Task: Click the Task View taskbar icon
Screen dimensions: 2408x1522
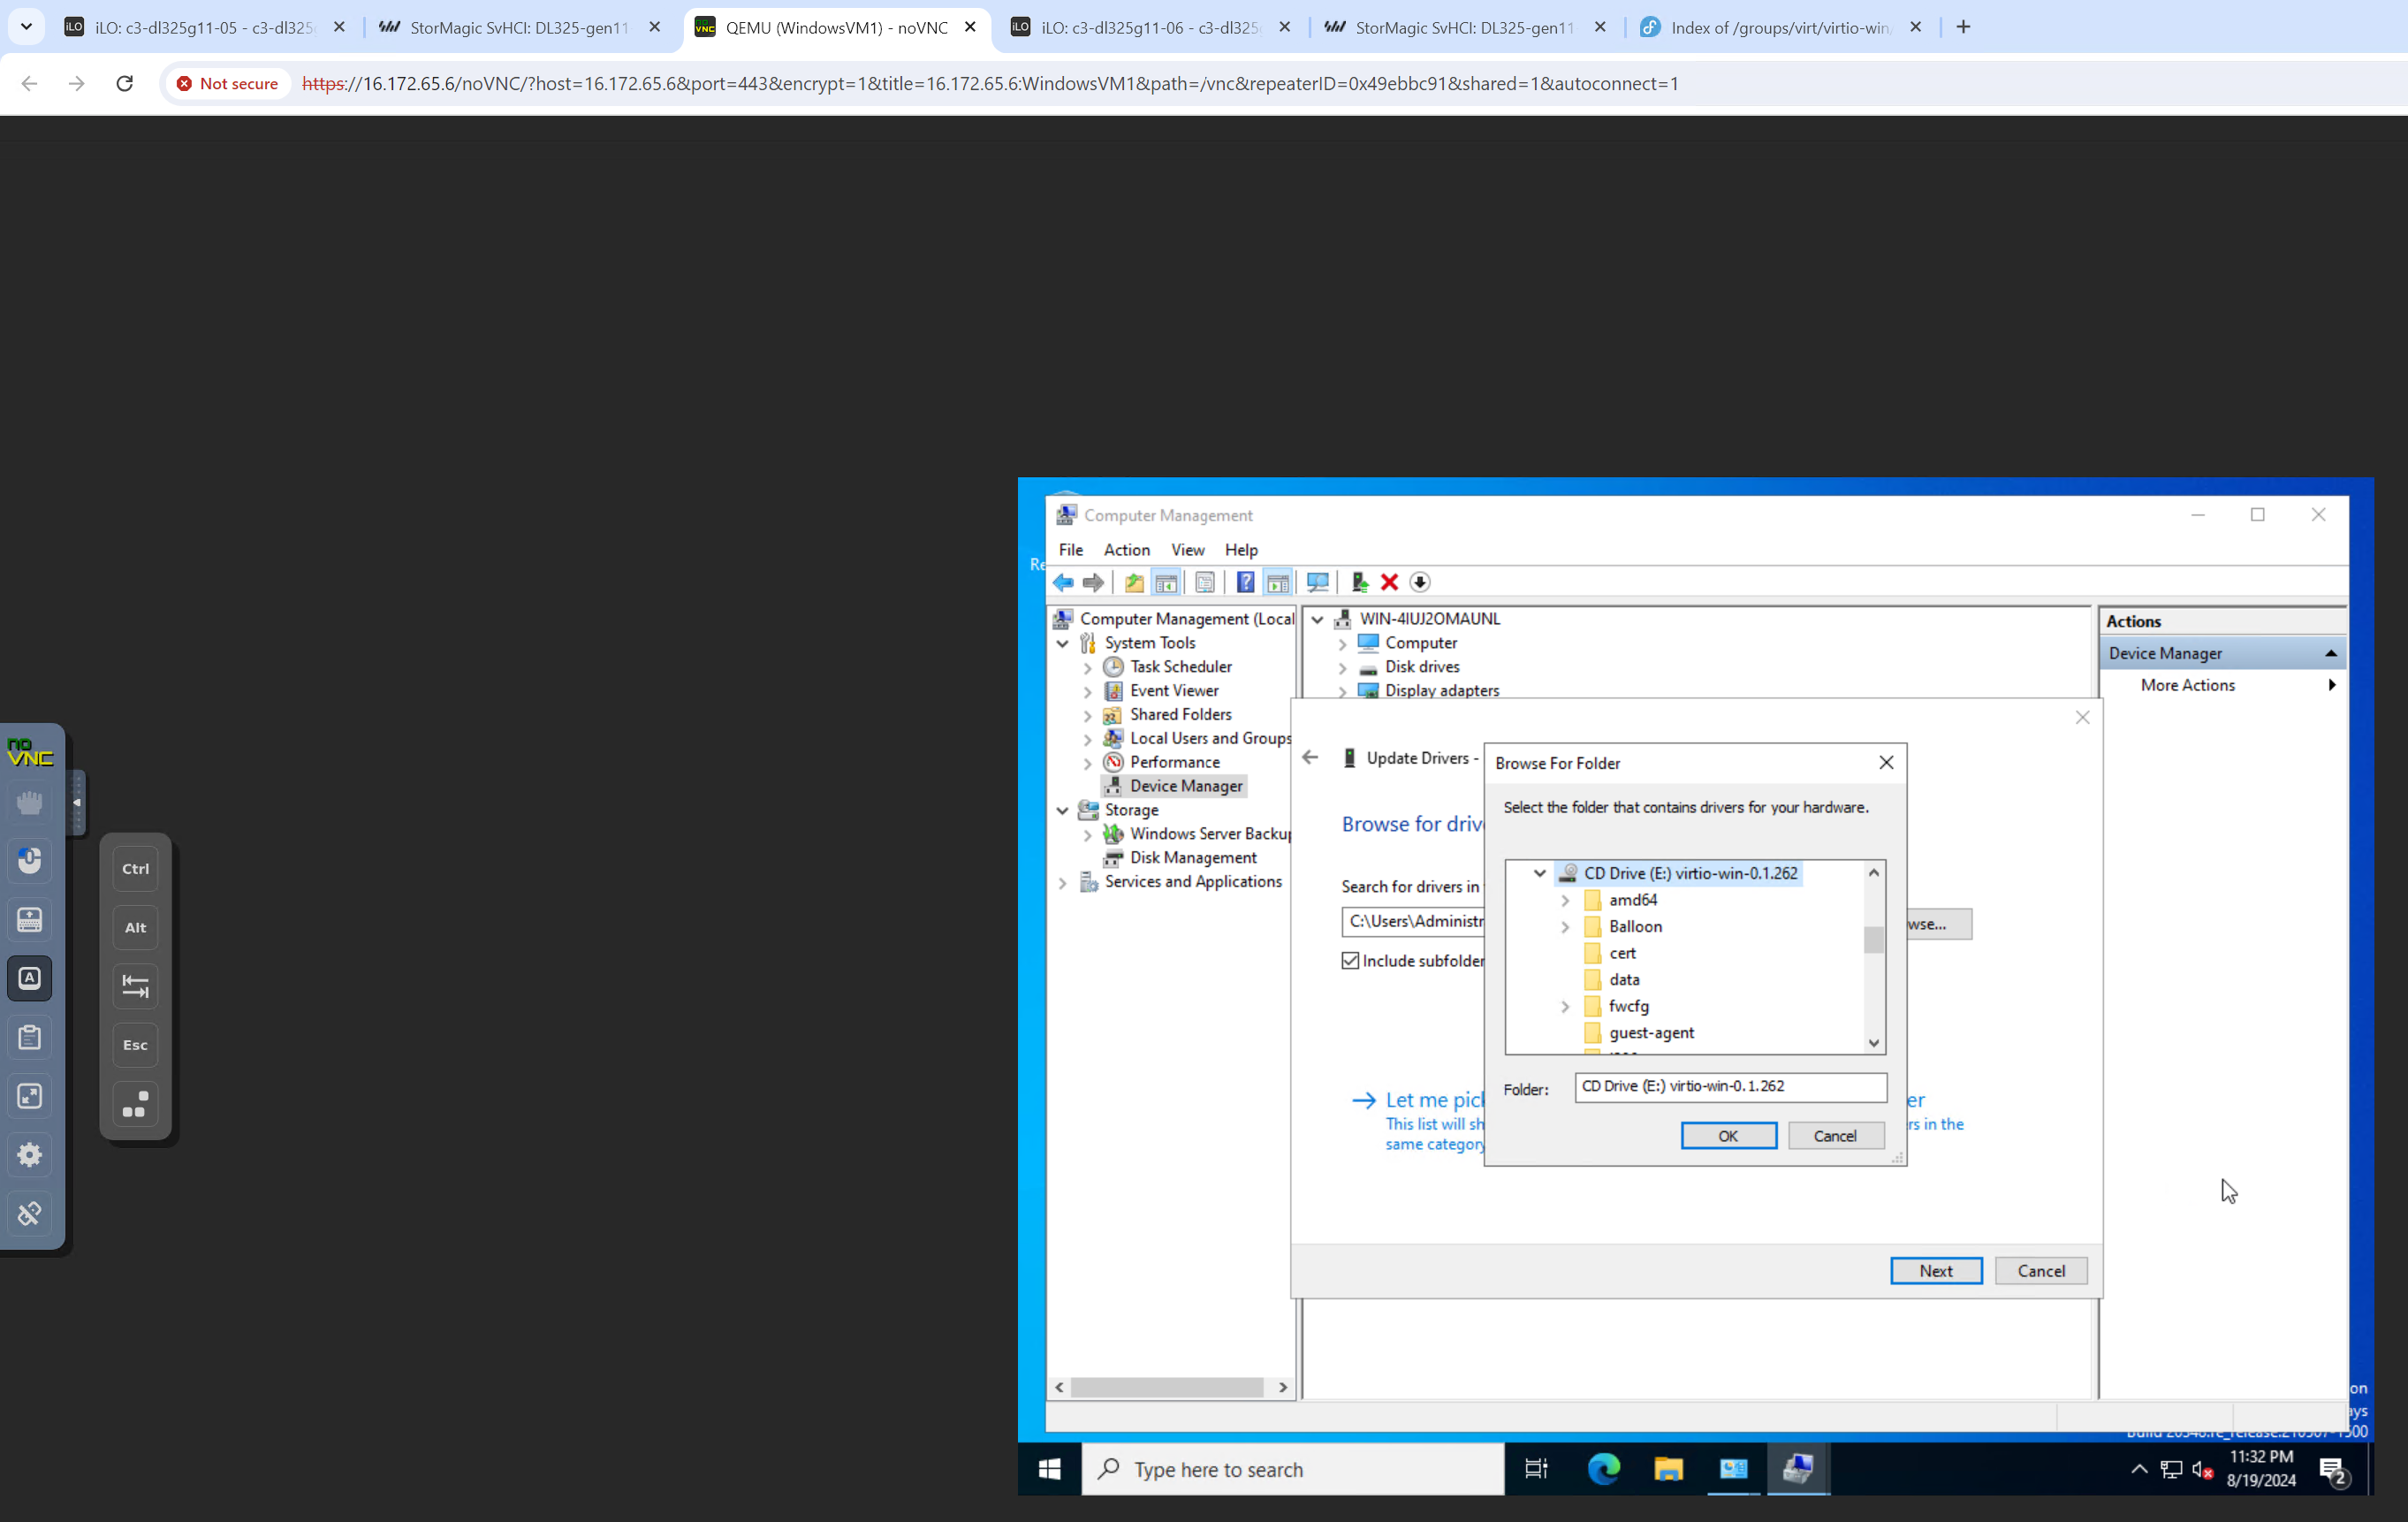Action: 1537,1469
